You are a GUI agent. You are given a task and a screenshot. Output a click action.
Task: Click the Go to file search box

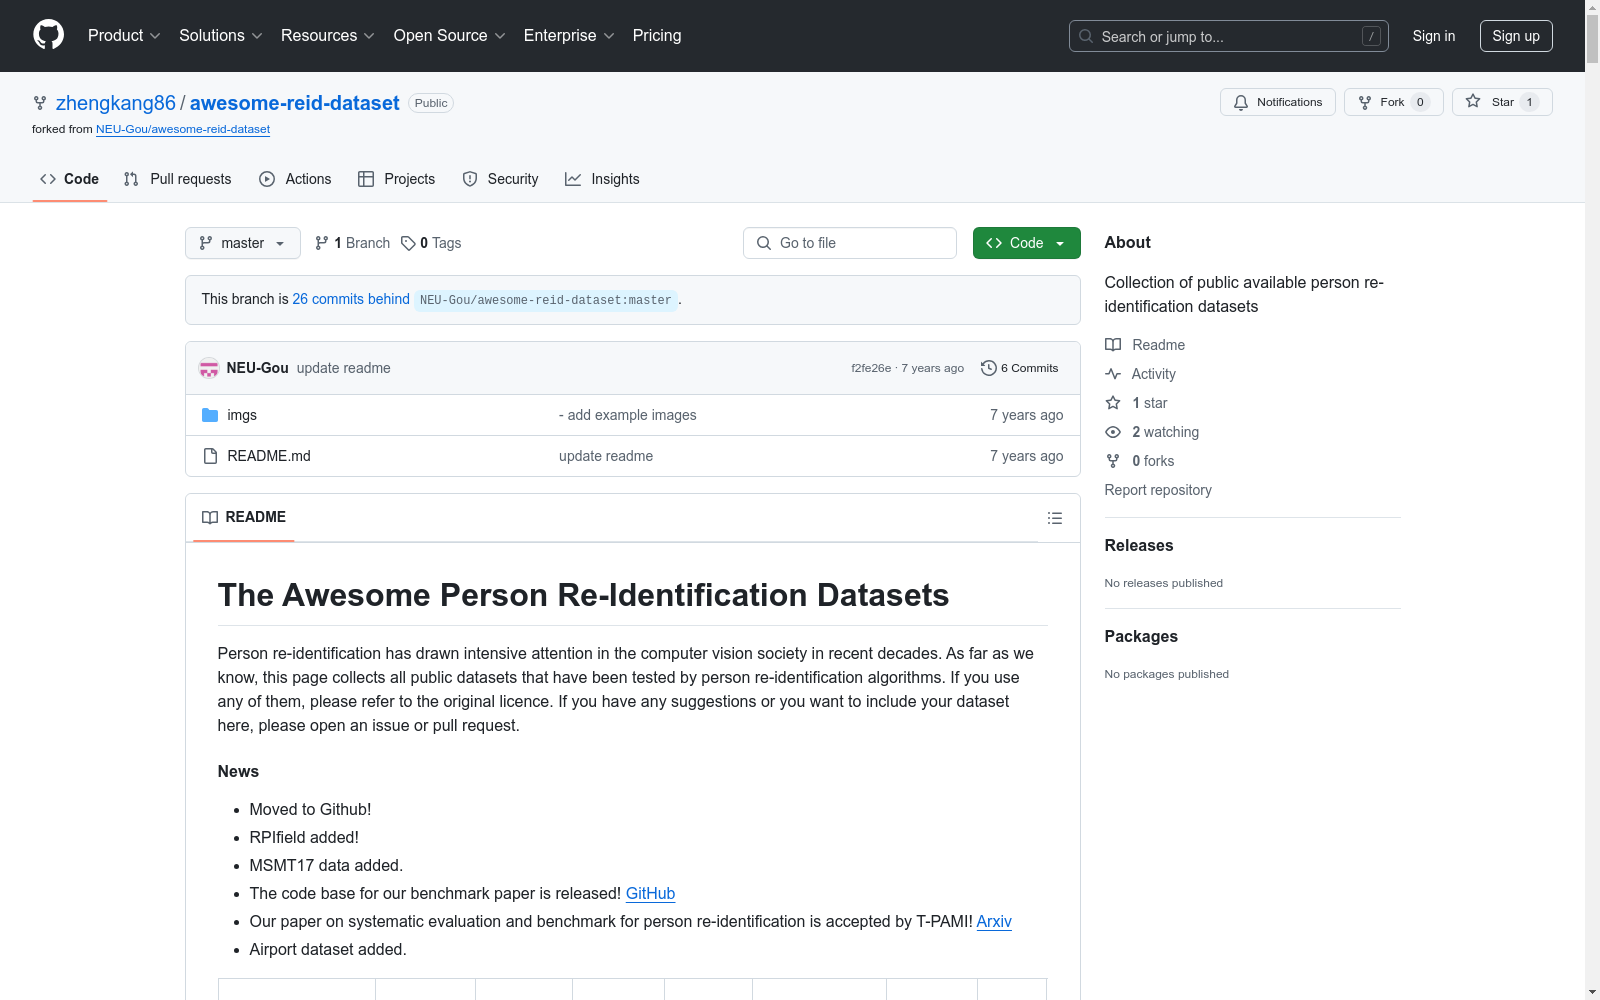pos(850,243)
